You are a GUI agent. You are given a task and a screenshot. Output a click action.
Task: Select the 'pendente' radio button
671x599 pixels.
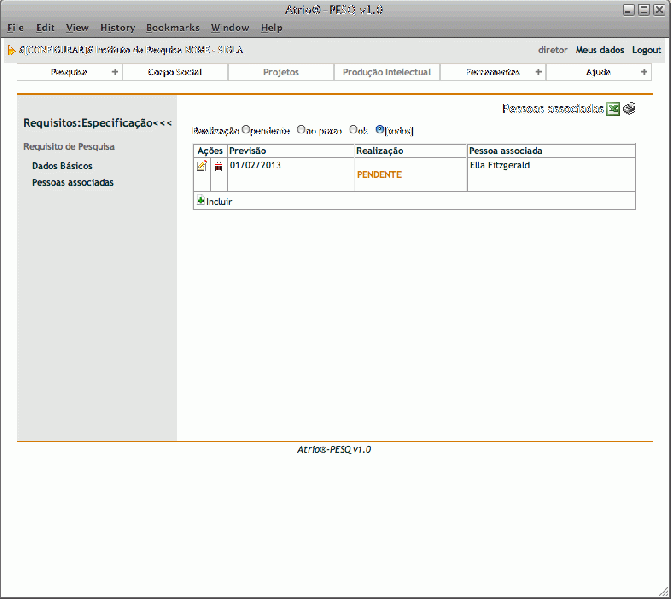246,130
